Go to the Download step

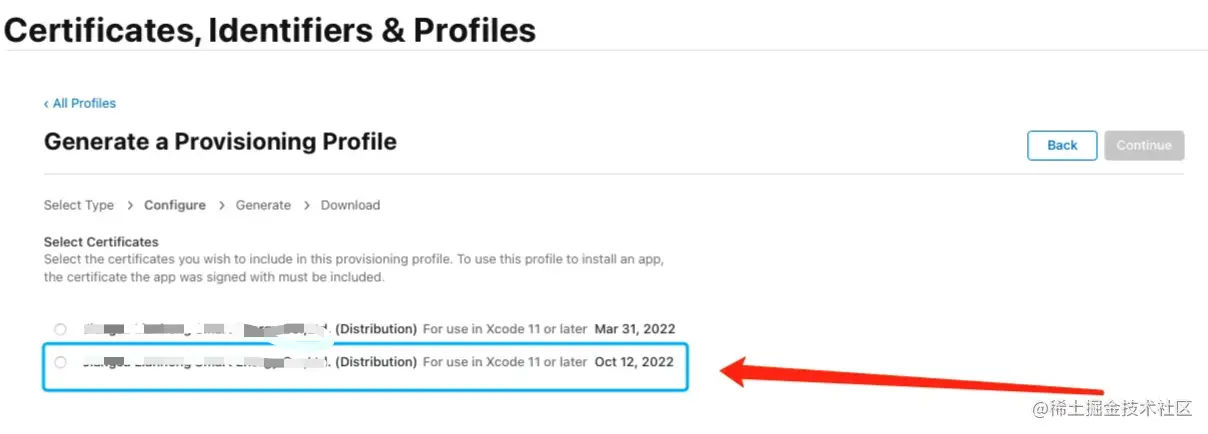350,205
